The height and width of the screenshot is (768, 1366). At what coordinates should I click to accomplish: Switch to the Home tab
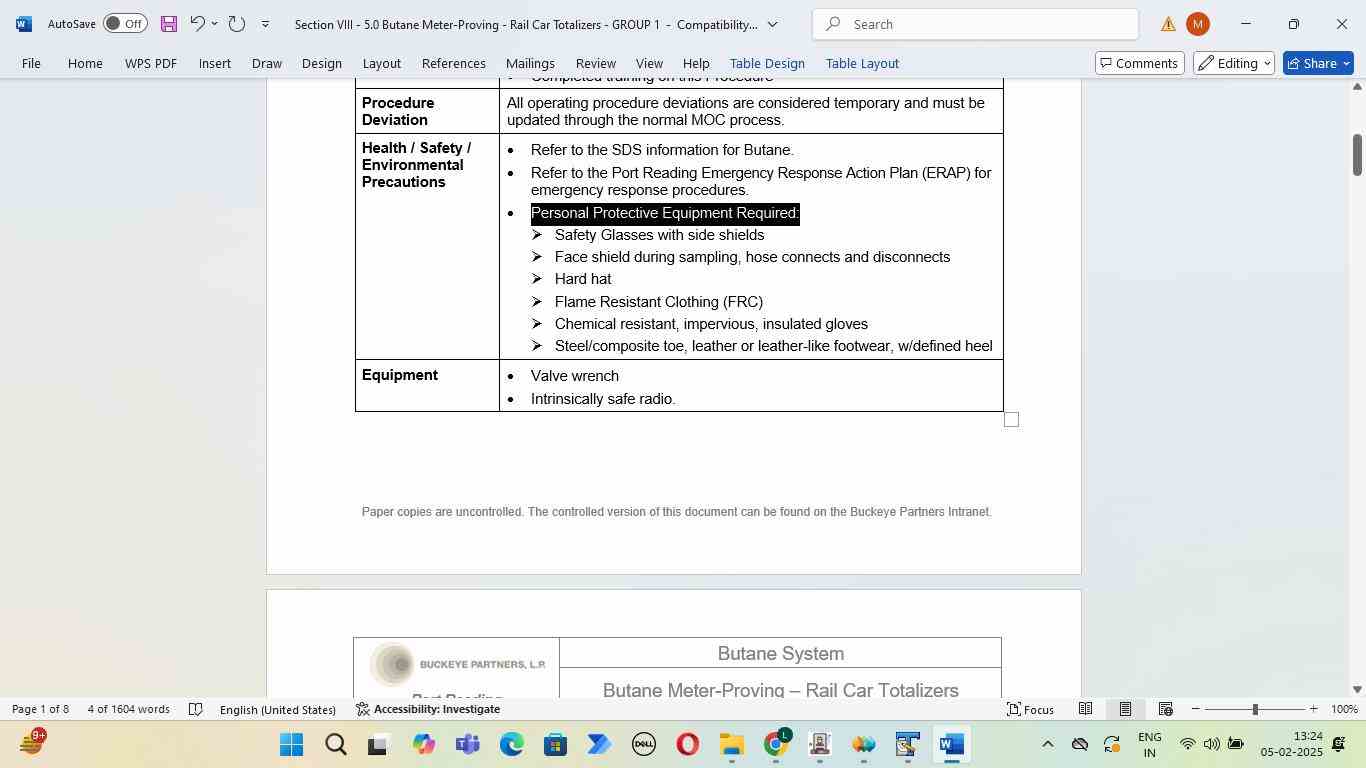(85, 63)
